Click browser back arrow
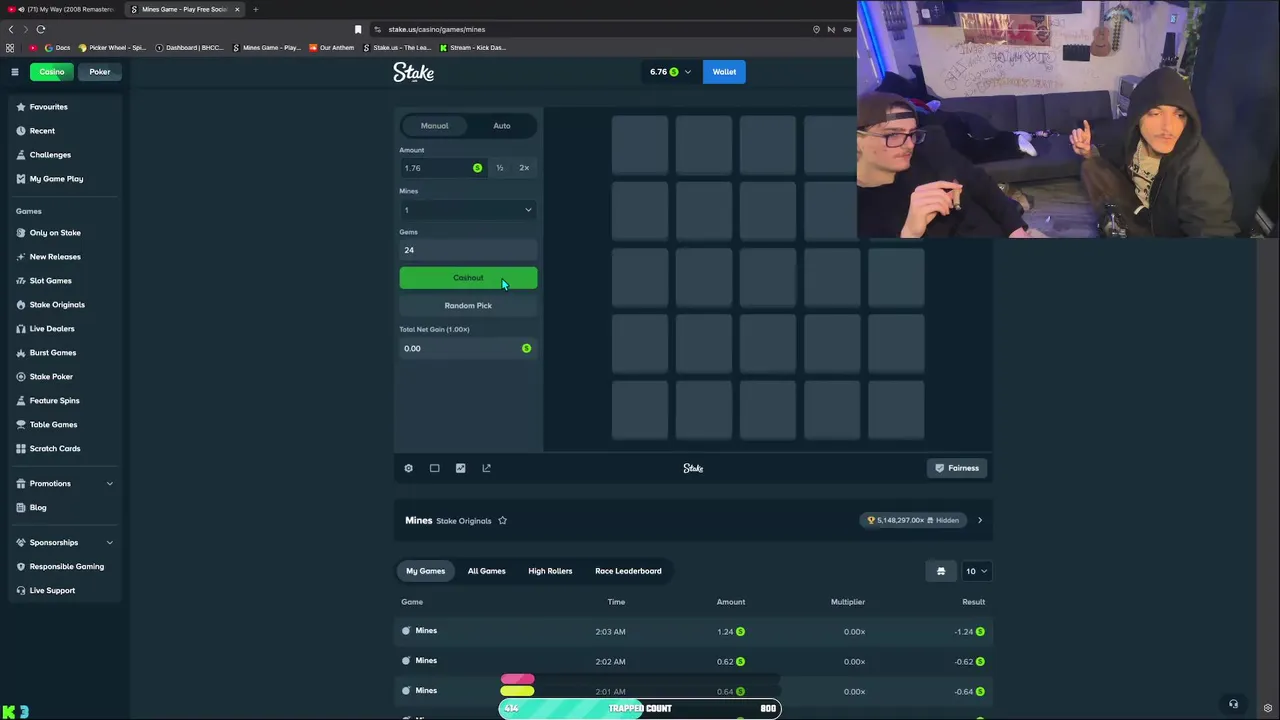Viewport: 1280px width, 720px height. (x=11, y=29)
